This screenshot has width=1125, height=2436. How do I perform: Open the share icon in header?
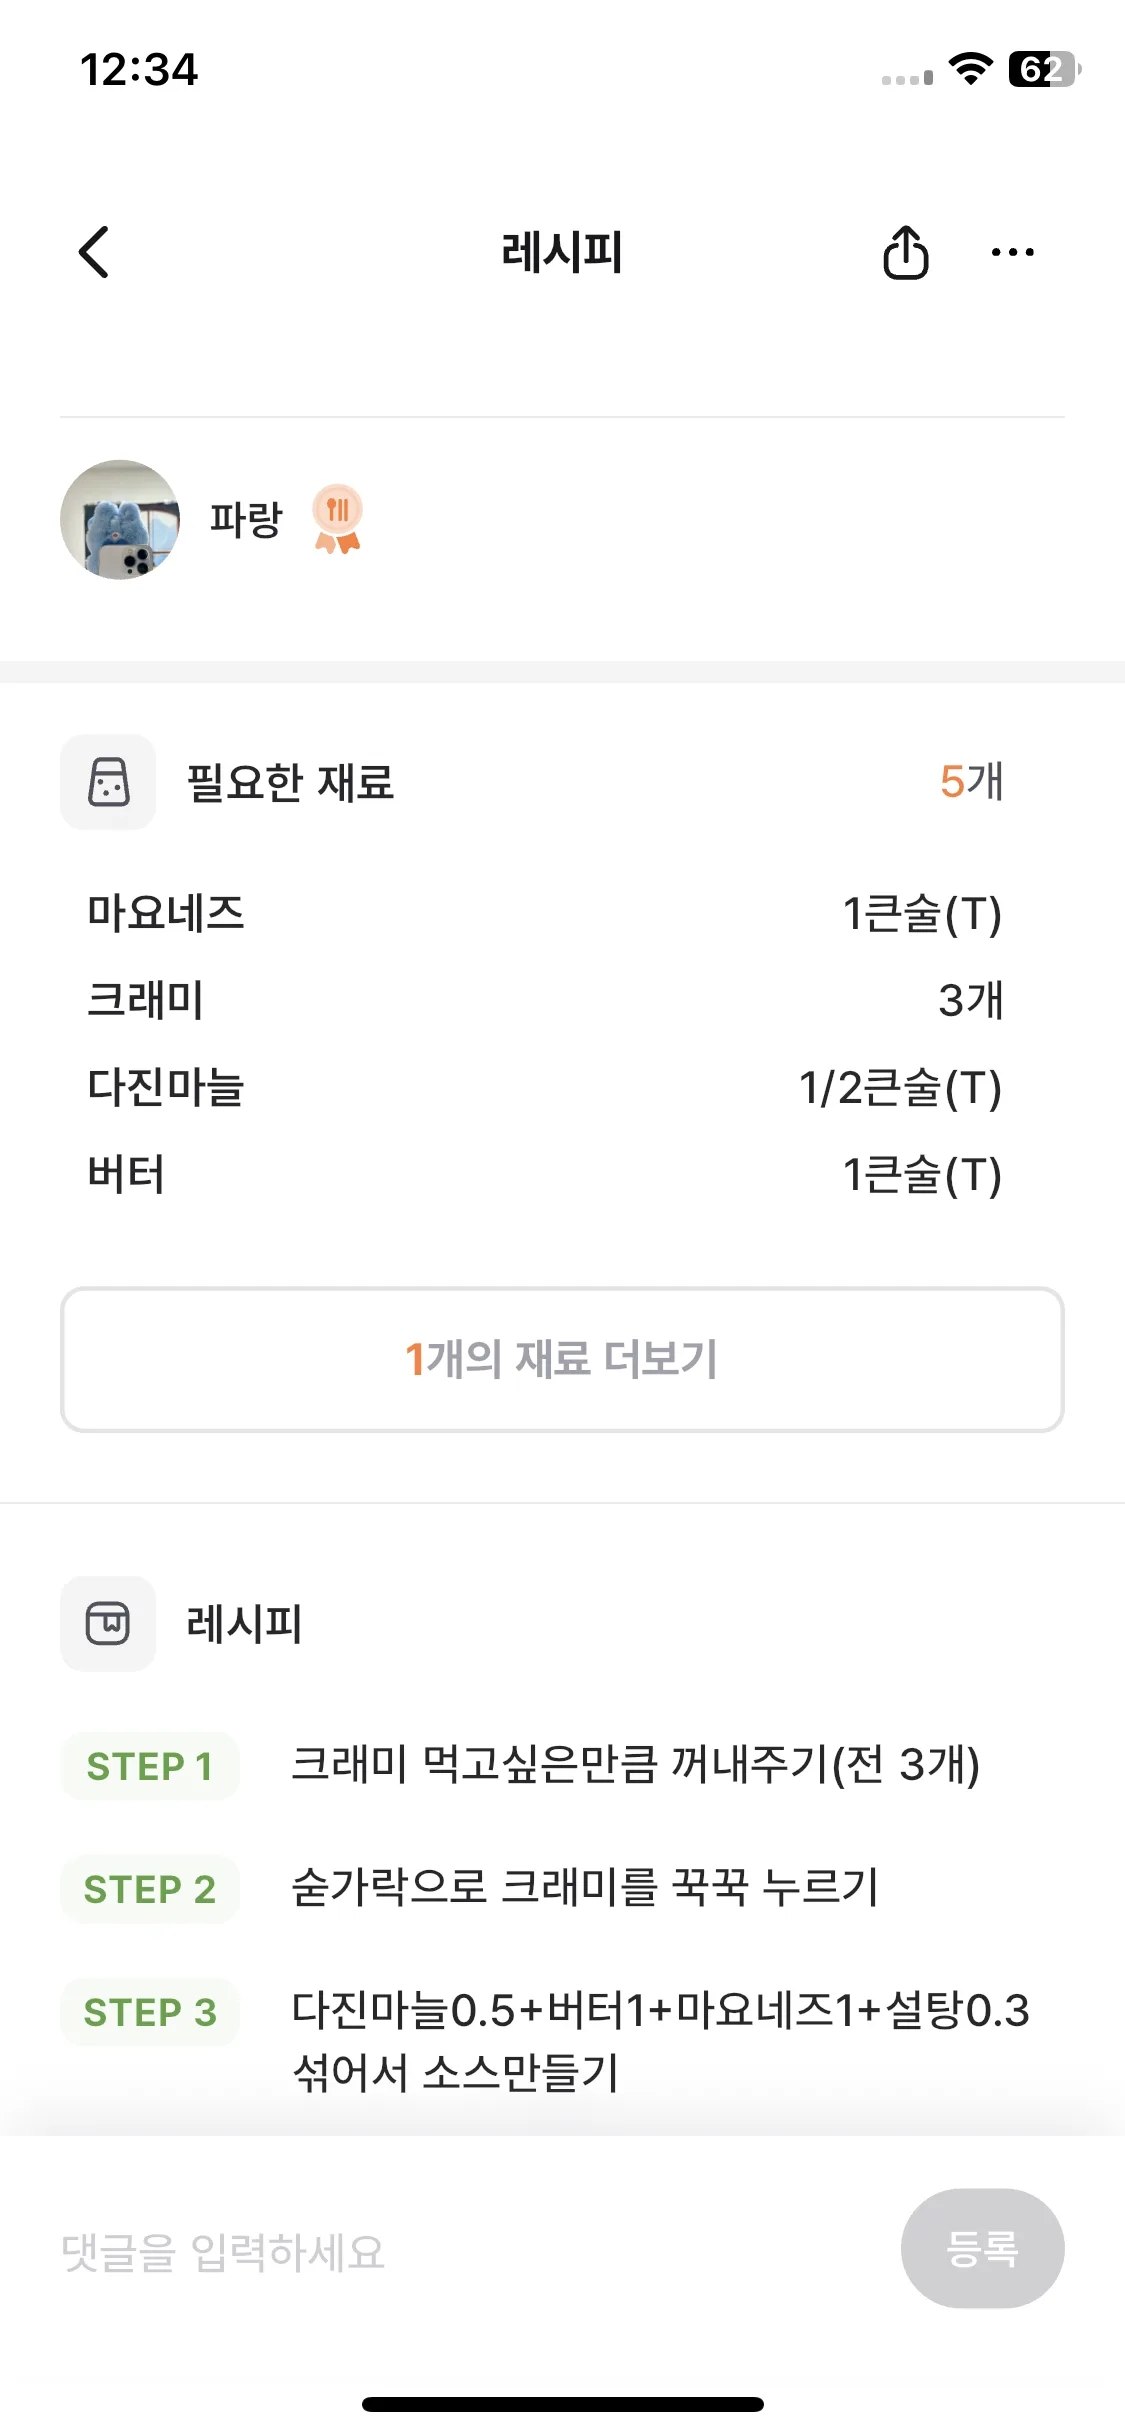906,252
